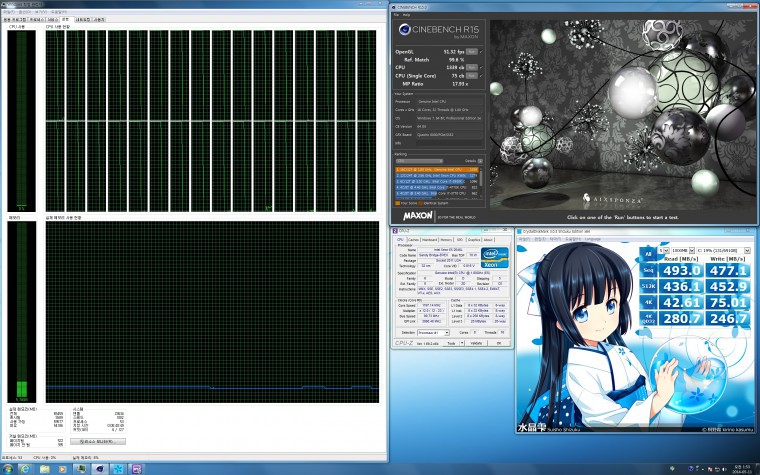The height and width of the screenshot is (475, 760).
Task: Click the Seq read value 493.0
Action: [x=682, y=270]
